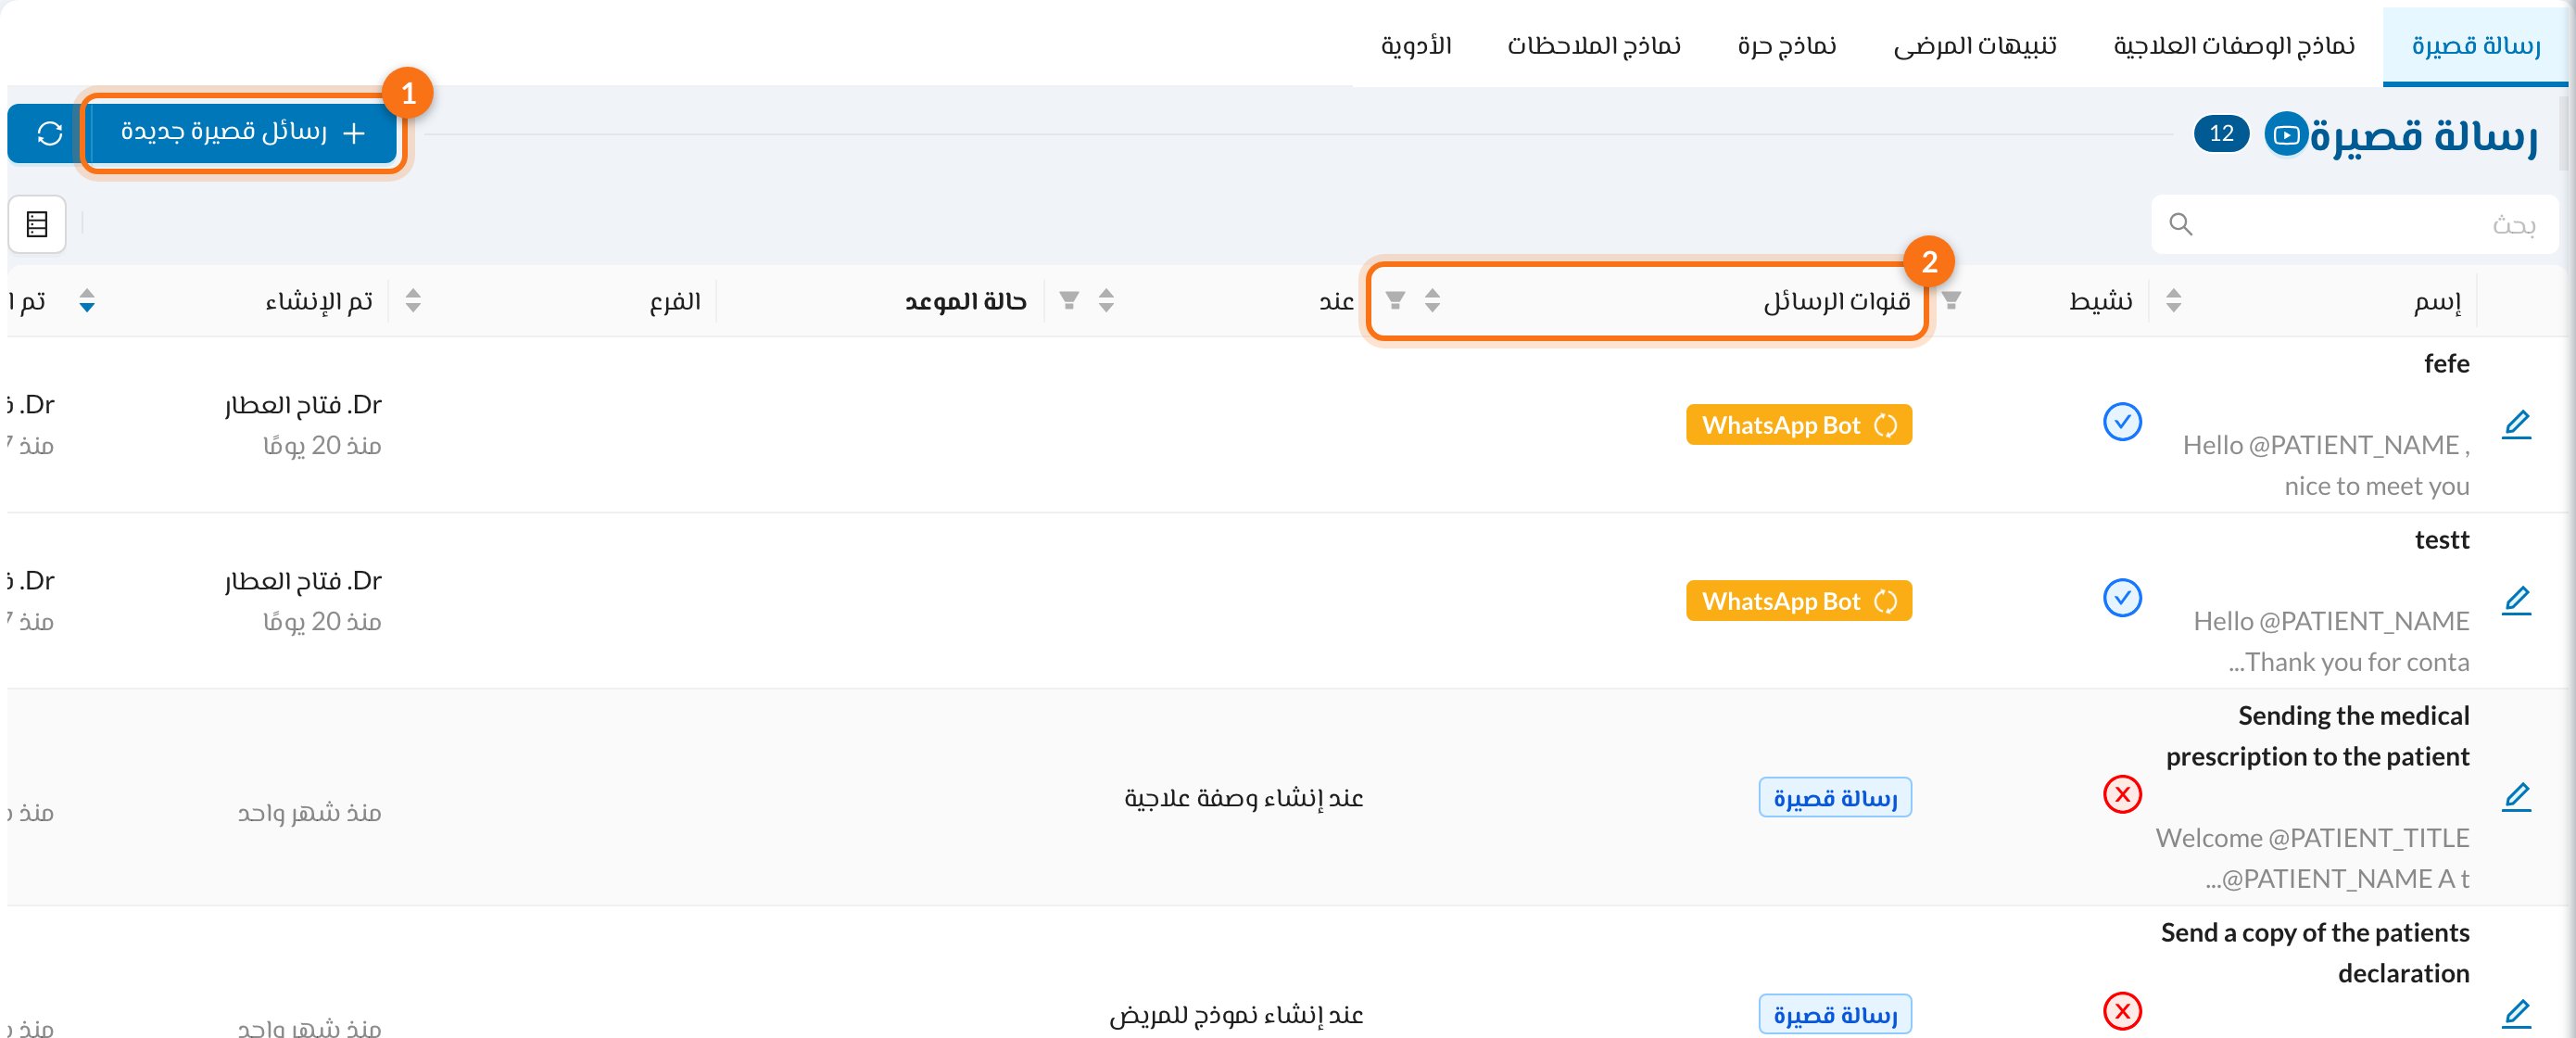Toggle inactive X on medical prescription row
The width and height of the screenshot is (2576, 1038).
coord(2122,794)
